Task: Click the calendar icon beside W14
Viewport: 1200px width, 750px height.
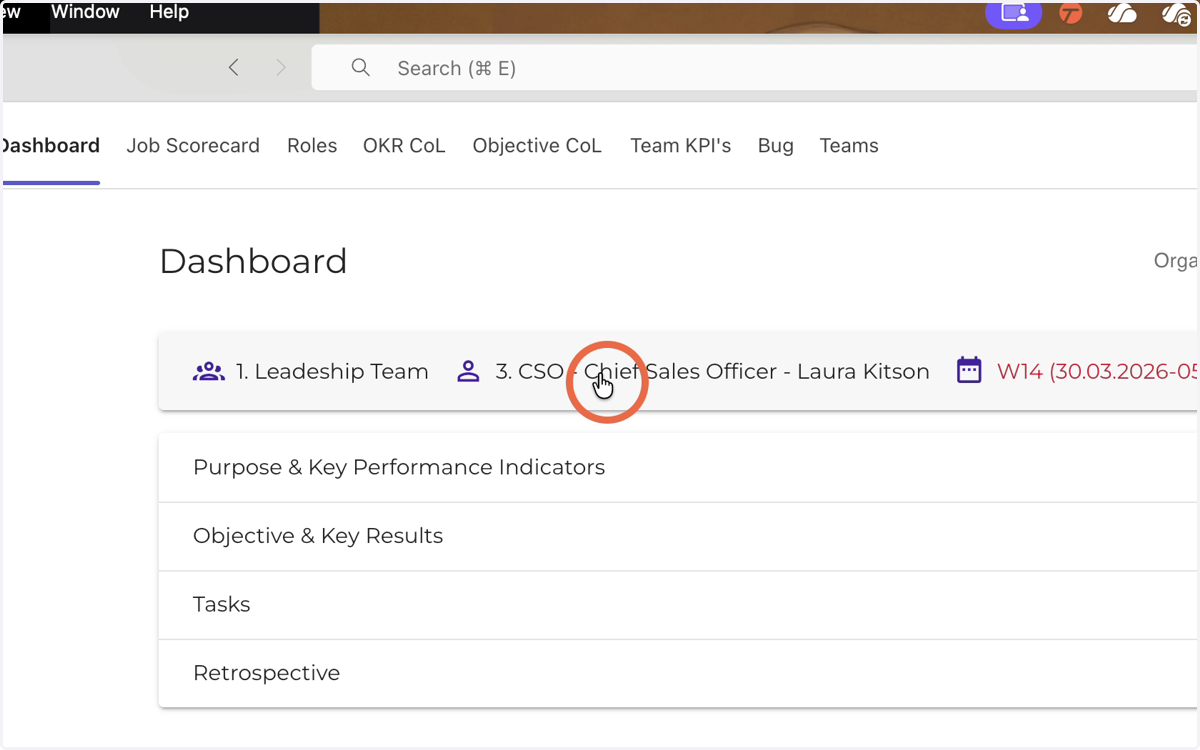Action: click(969, 371)
